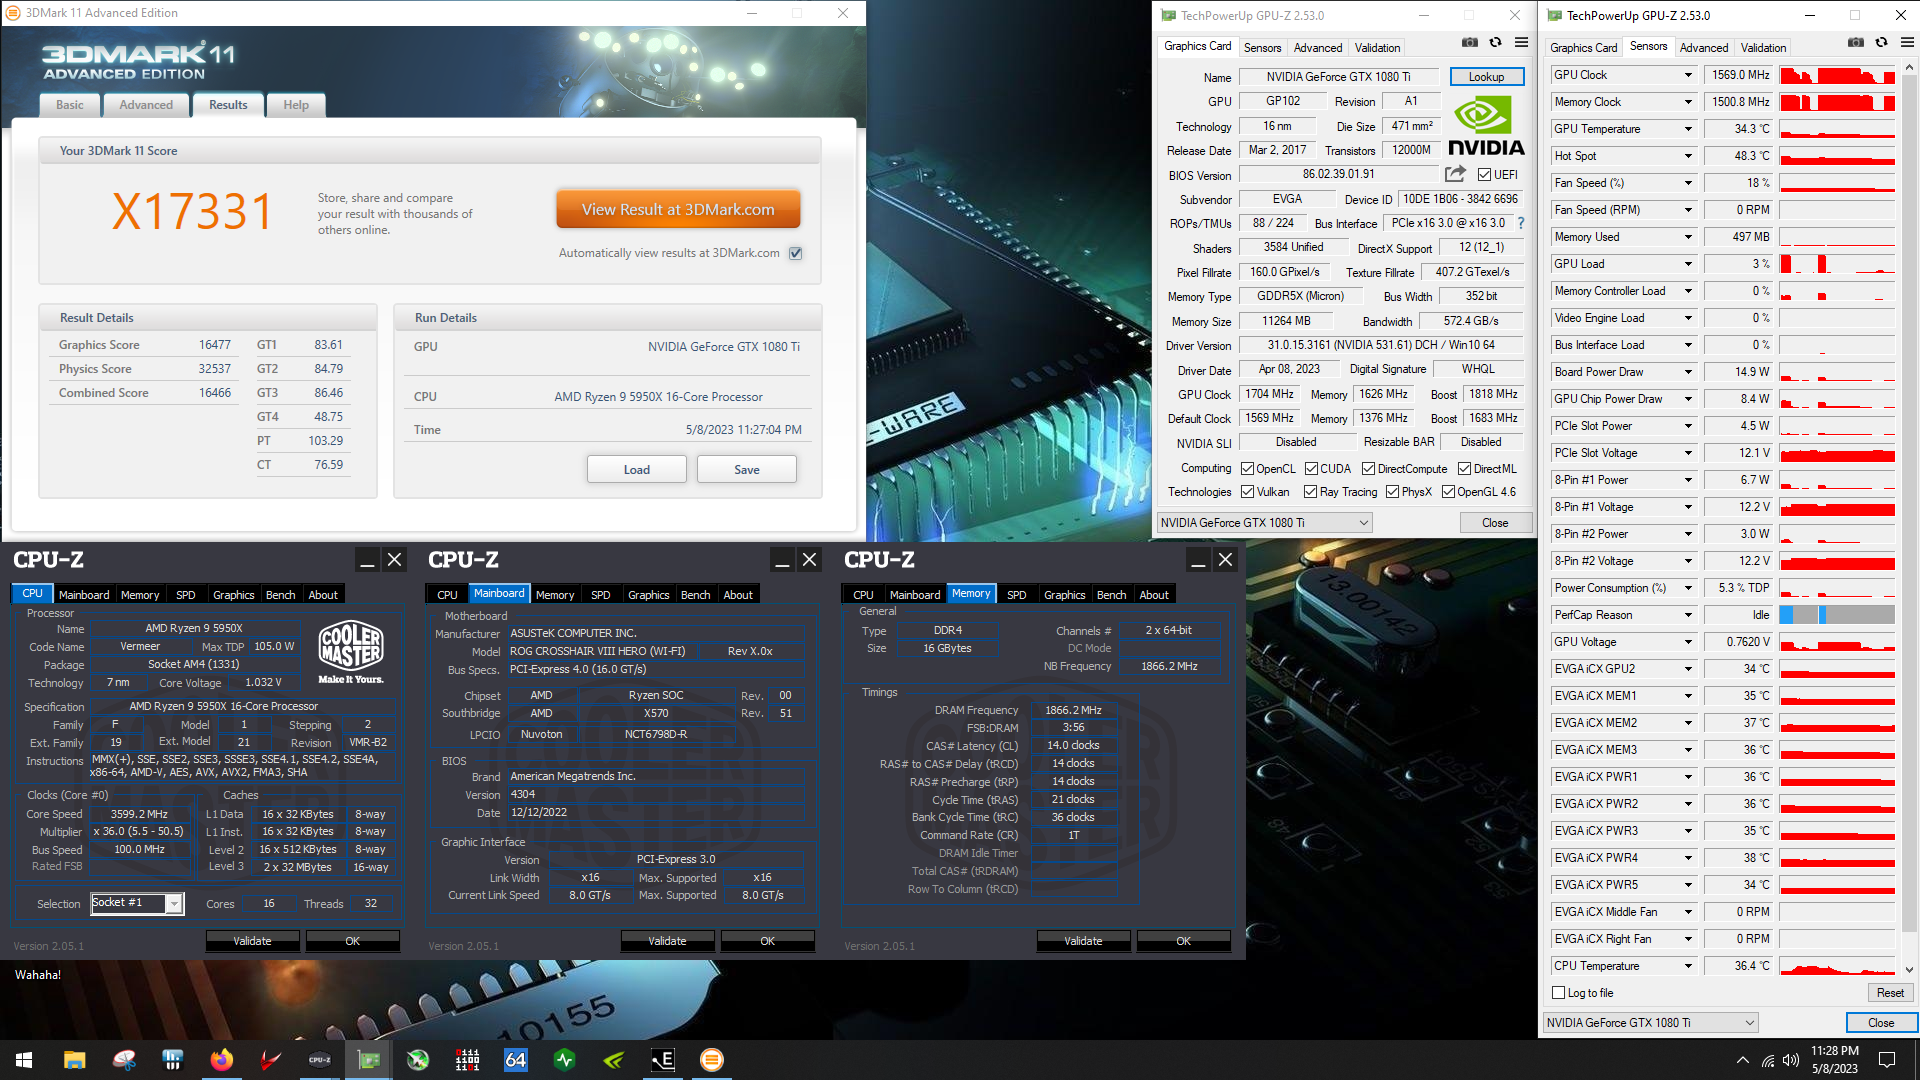Click Reset button in GPU-Z Sensors
Image resolution: width=1920 pixels, height=1080 pixels.
(1890, 993)
